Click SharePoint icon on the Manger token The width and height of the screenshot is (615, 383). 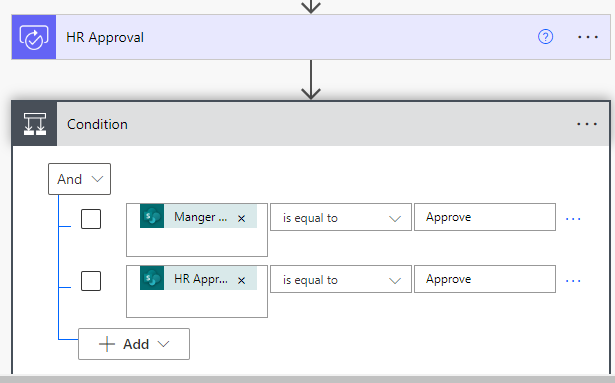coord(152,216)
